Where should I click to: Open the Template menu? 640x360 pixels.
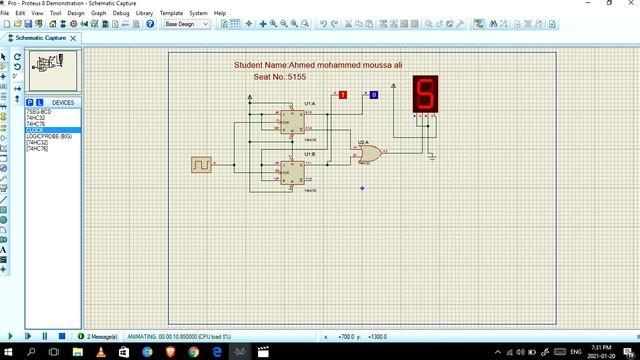[171, 13]
